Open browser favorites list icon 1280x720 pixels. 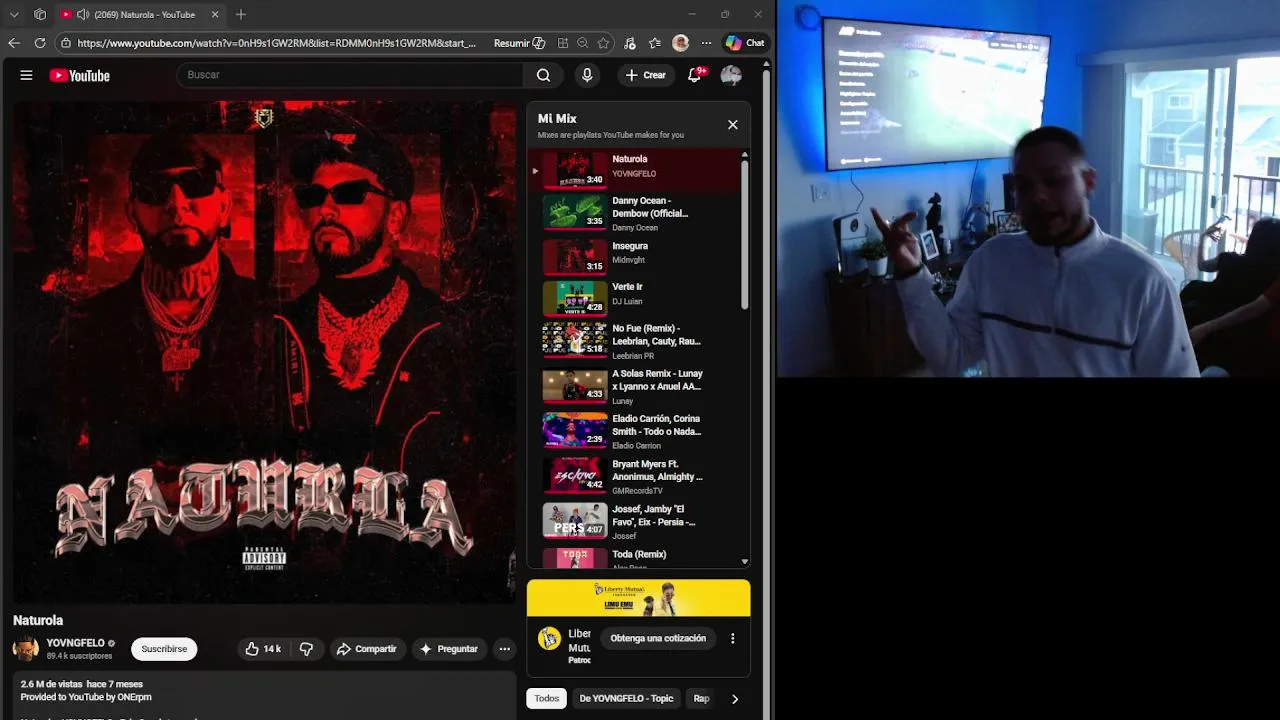click(655, 43)
